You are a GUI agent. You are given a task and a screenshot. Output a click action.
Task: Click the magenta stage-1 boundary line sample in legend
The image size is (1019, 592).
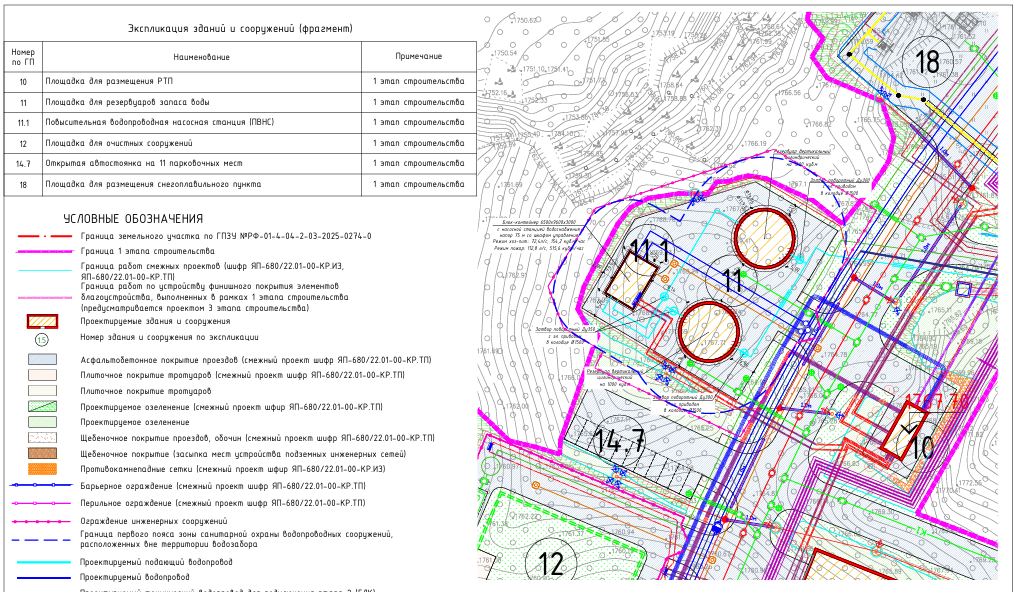[44, 251]
